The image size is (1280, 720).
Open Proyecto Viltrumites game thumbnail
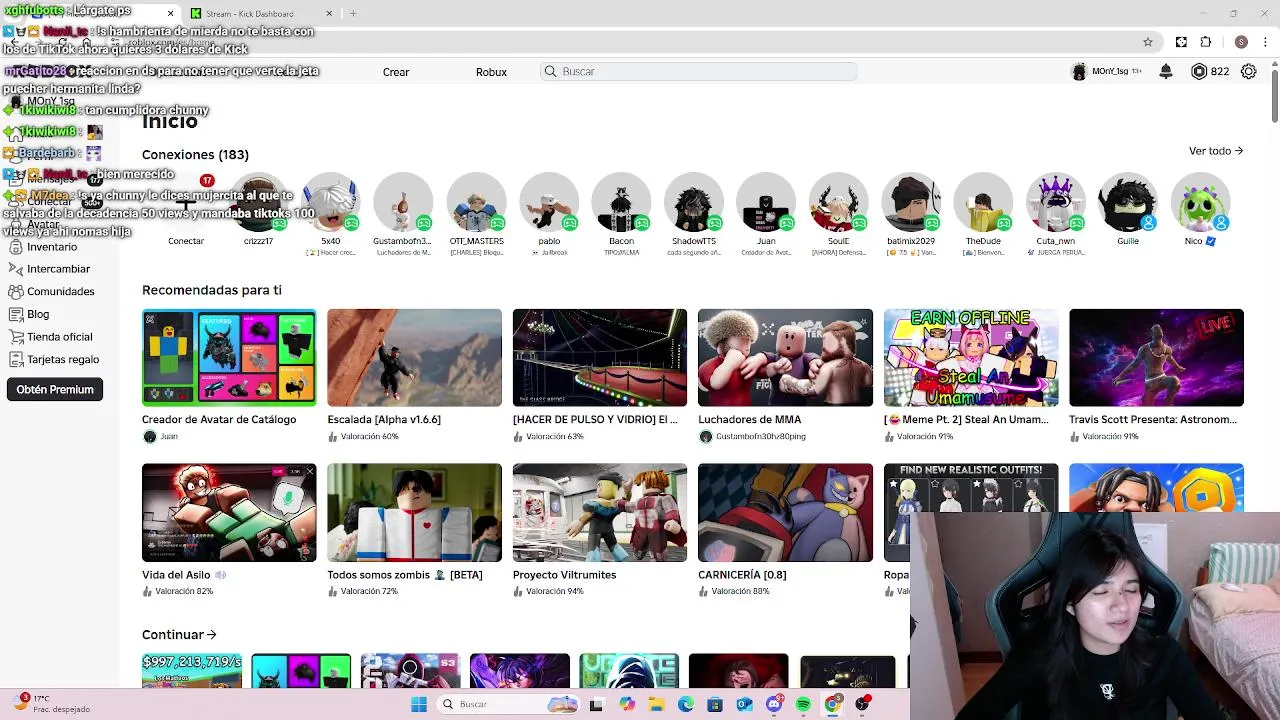coord(600,512)
